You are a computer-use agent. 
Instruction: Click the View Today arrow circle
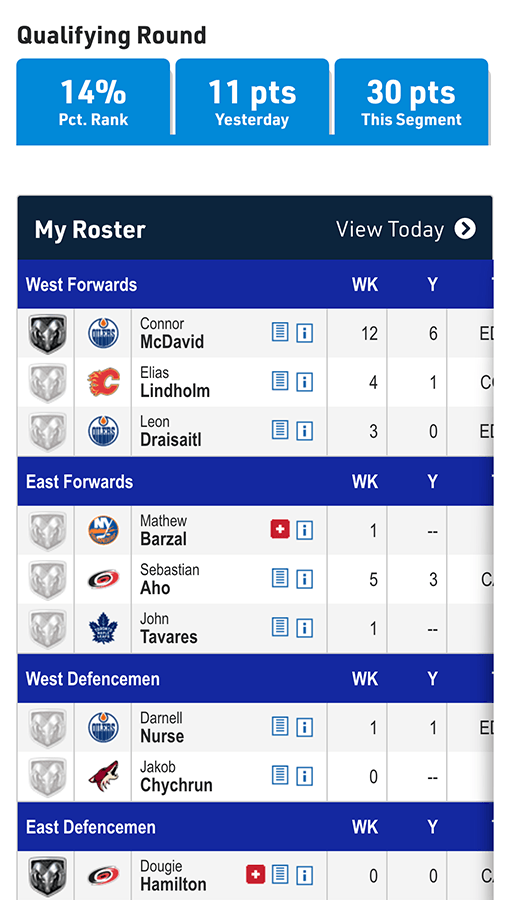tap(465, 228)
